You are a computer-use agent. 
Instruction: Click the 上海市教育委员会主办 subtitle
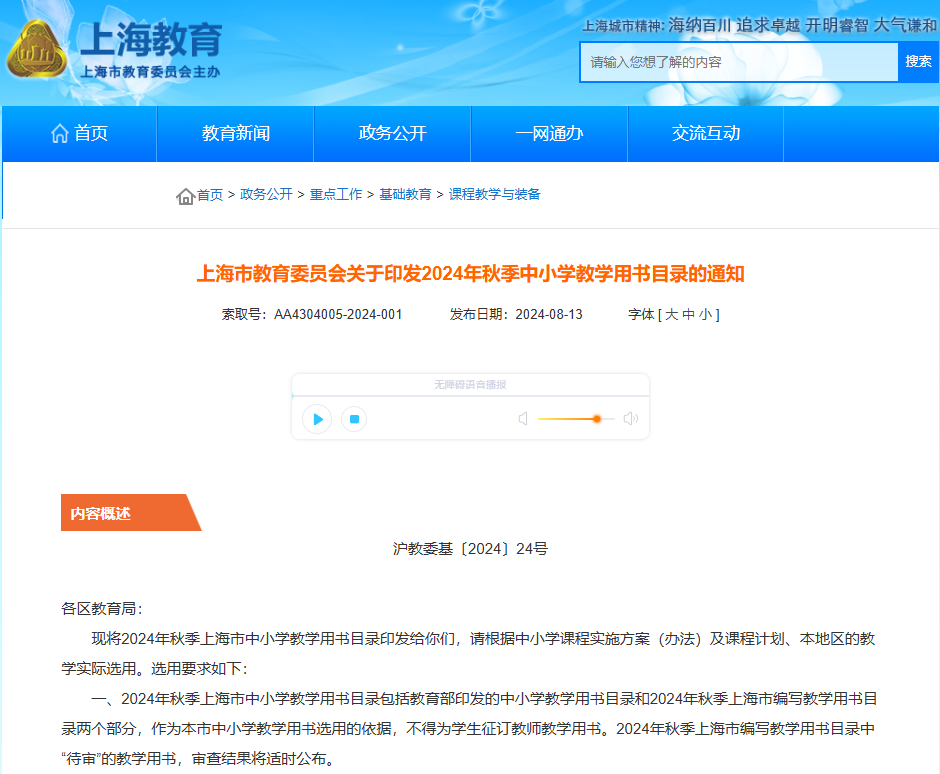[x=150, y=72]
